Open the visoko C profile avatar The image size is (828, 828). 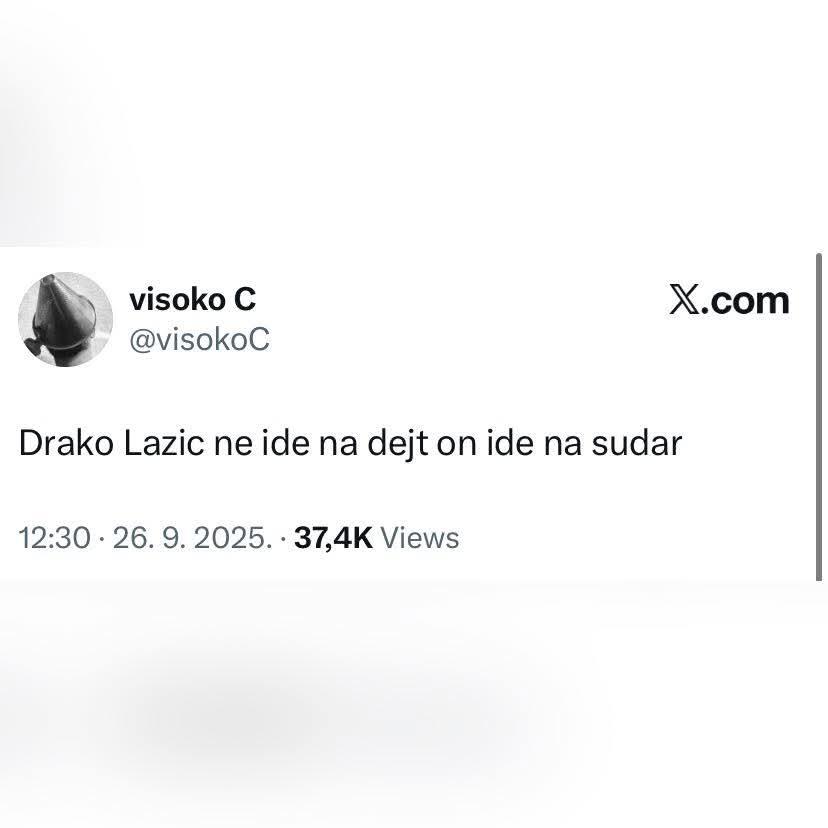click(65, 319)
